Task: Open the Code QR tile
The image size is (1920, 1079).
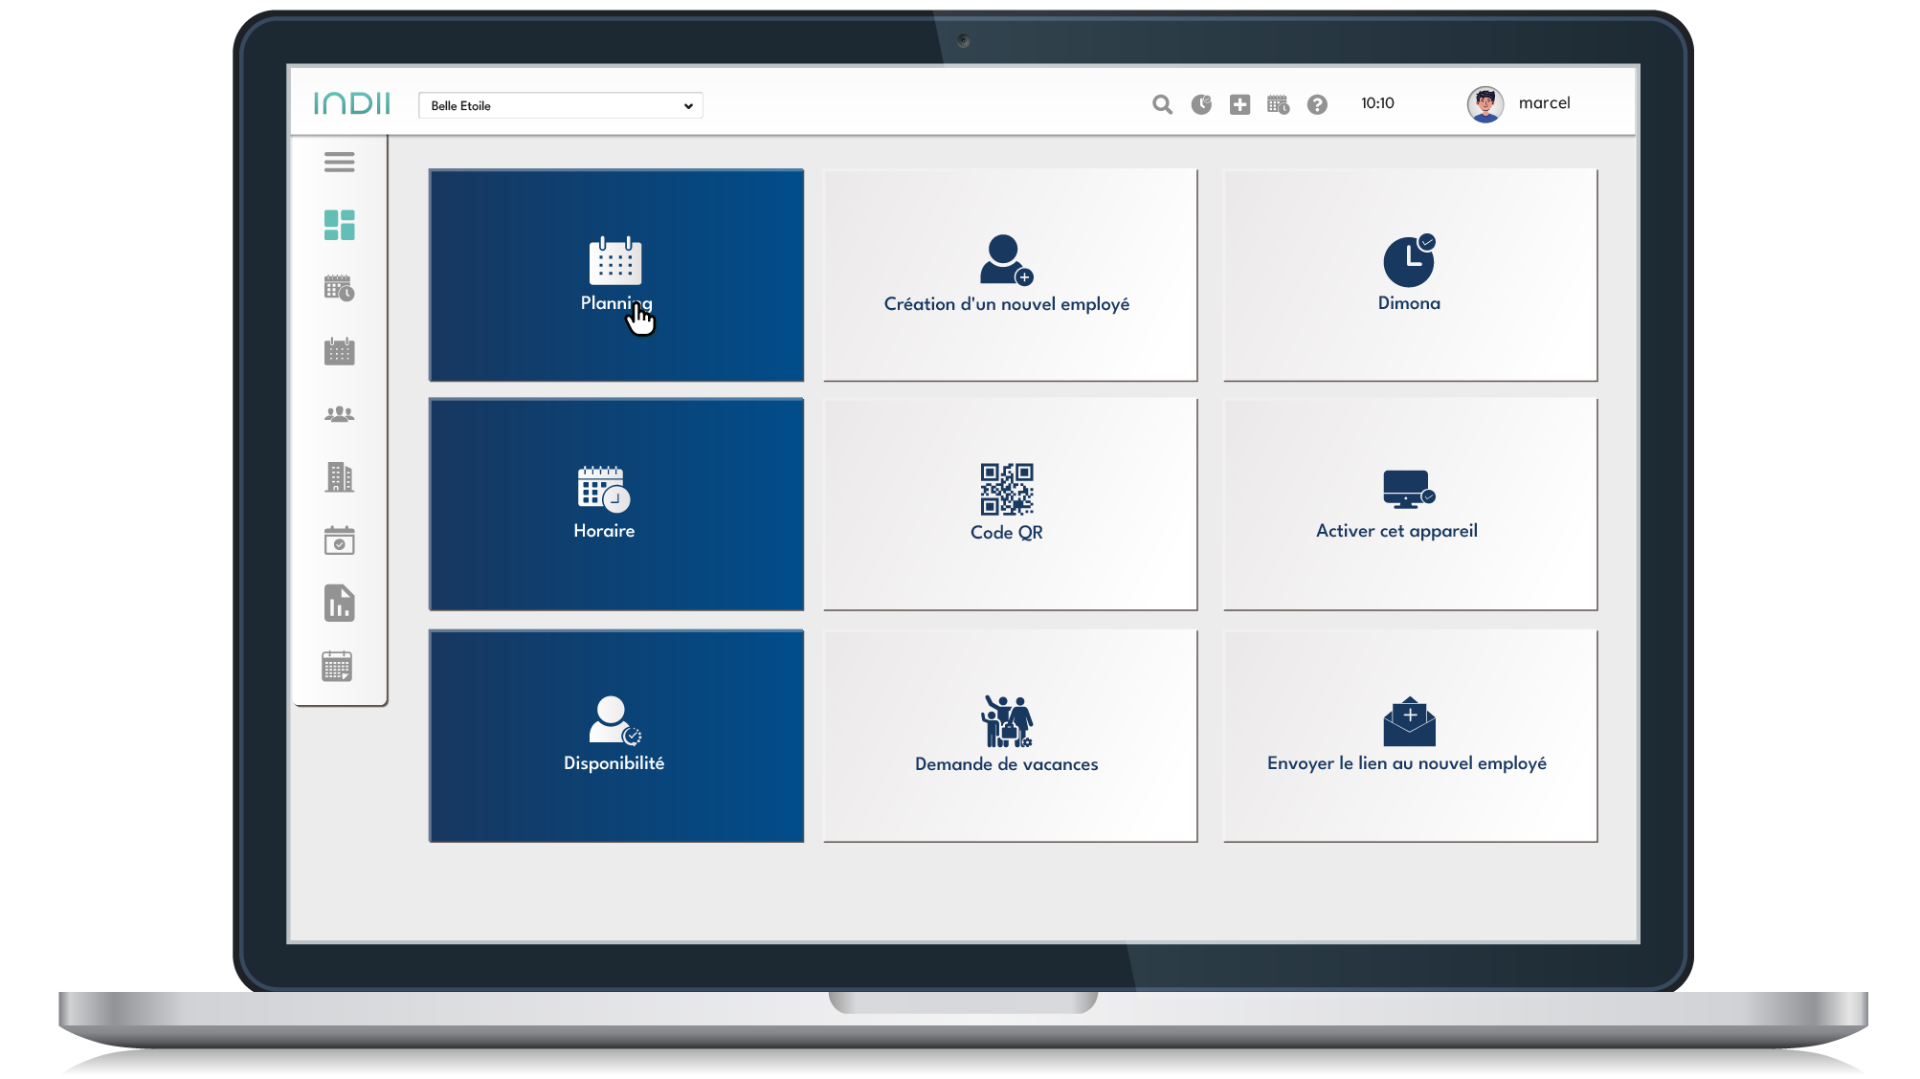Action: 1009,504
